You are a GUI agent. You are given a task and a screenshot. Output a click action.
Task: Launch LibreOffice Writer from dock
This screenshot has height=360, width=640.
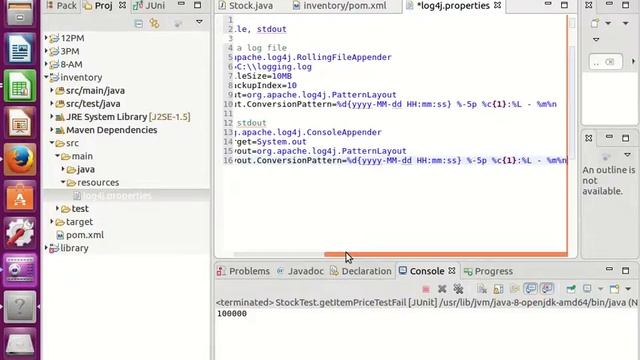tap(20, 48)
